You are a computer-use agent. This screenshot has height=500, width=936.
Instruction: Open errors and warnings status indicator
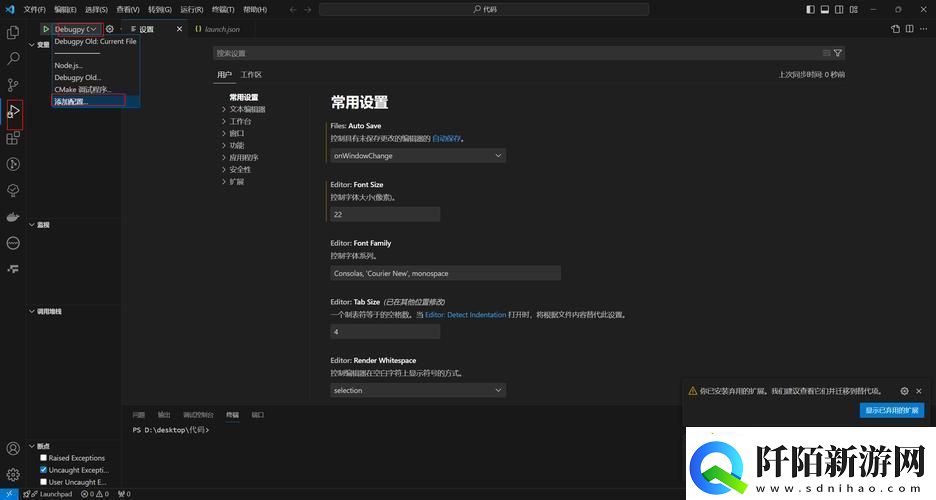(95, 494)
